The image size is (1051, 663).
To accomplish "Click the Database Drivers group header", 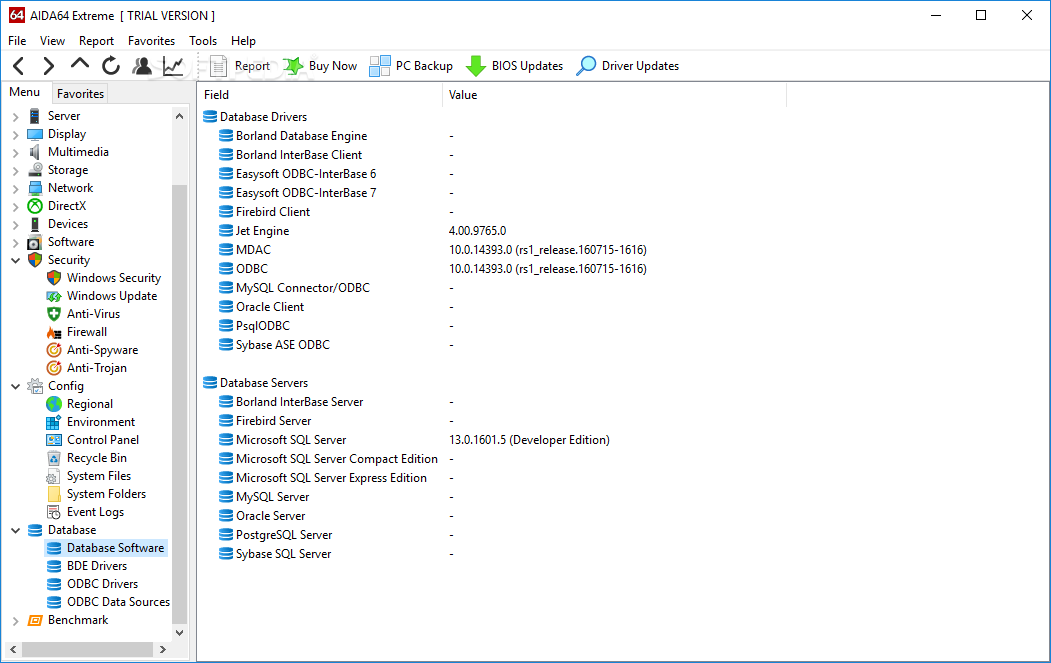I will click(x=255, y=117).
